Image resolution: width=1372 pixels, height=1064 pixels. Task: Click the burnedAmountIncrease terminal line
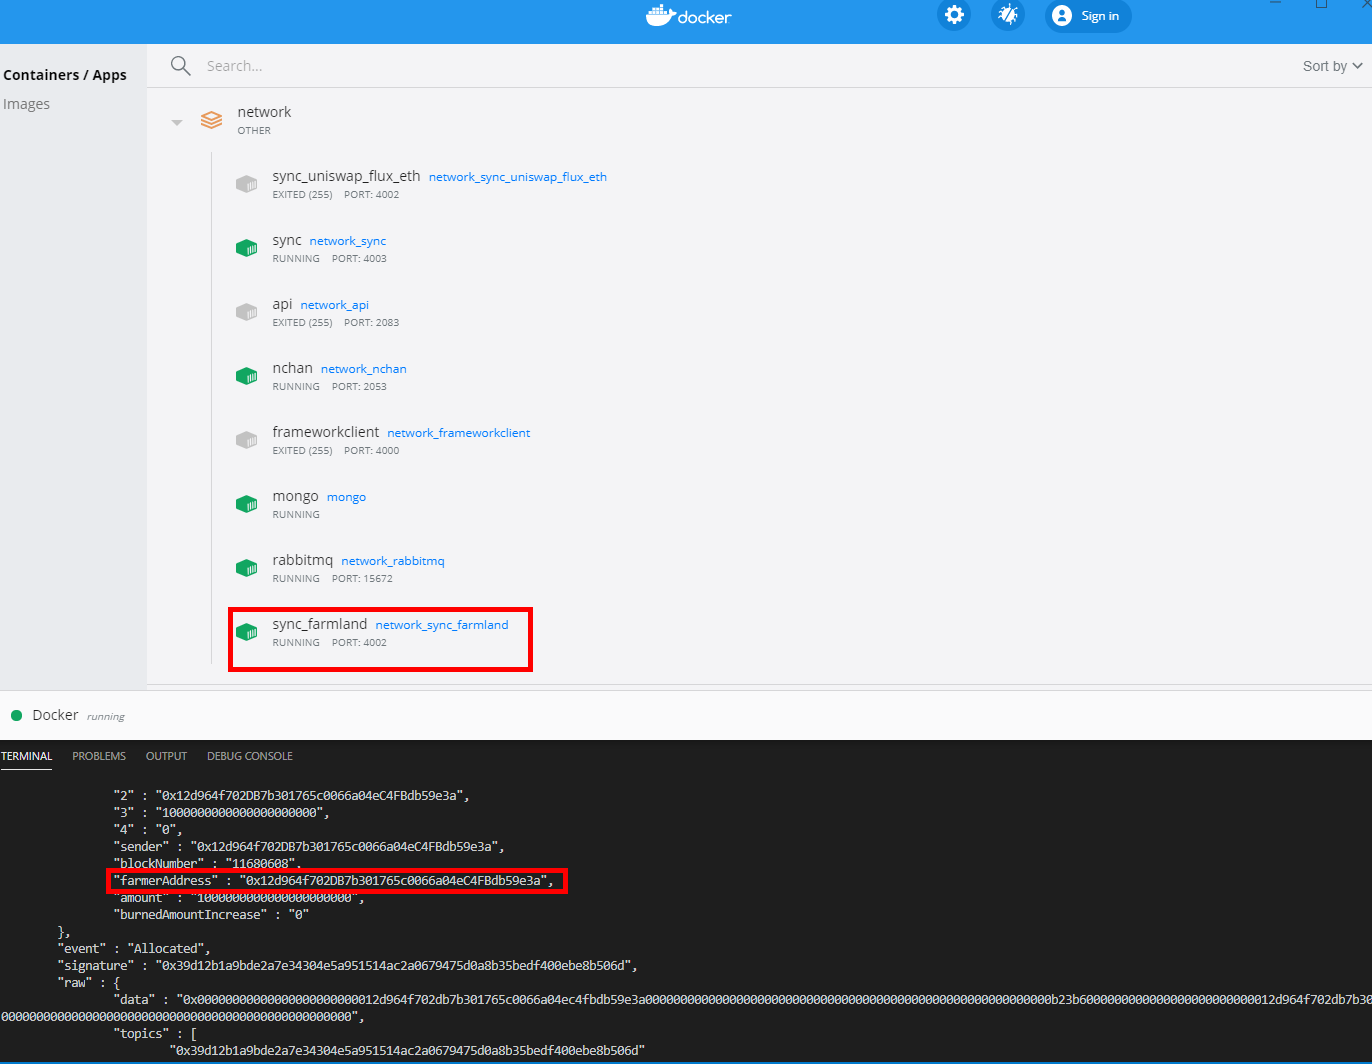(x=211, y=915)
